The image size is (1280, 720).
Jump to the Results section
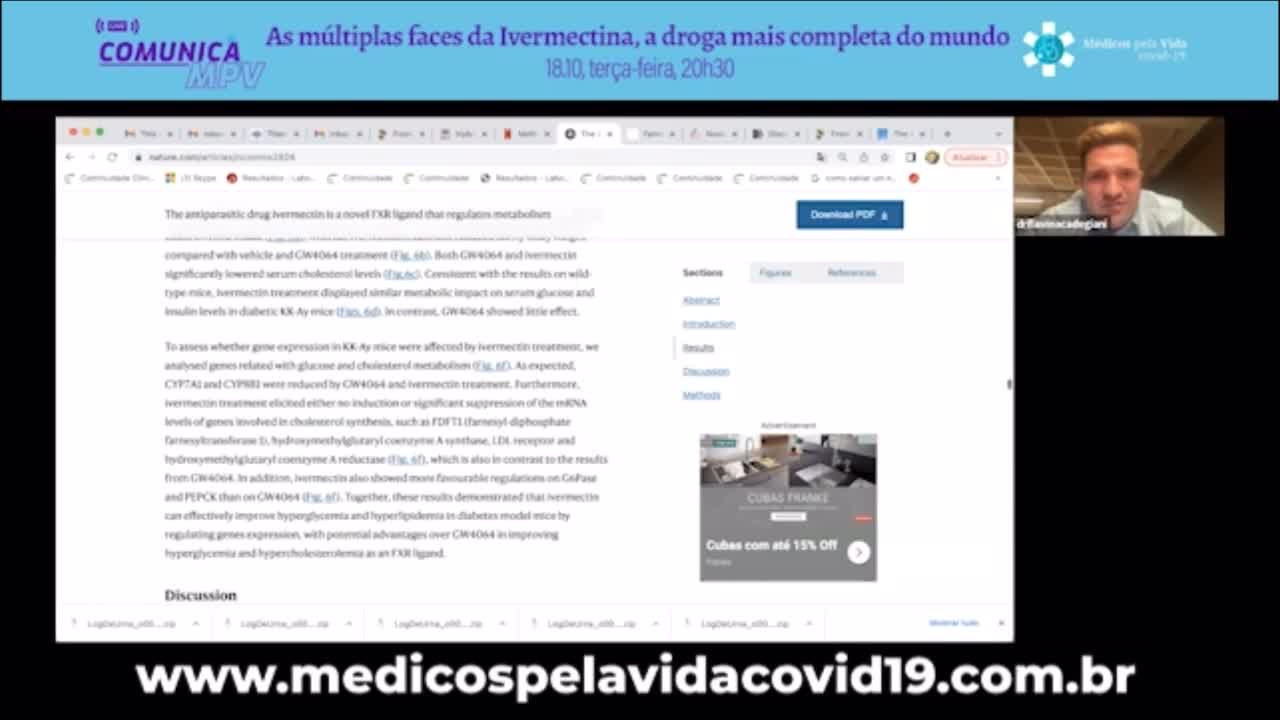tap(698, 348)
